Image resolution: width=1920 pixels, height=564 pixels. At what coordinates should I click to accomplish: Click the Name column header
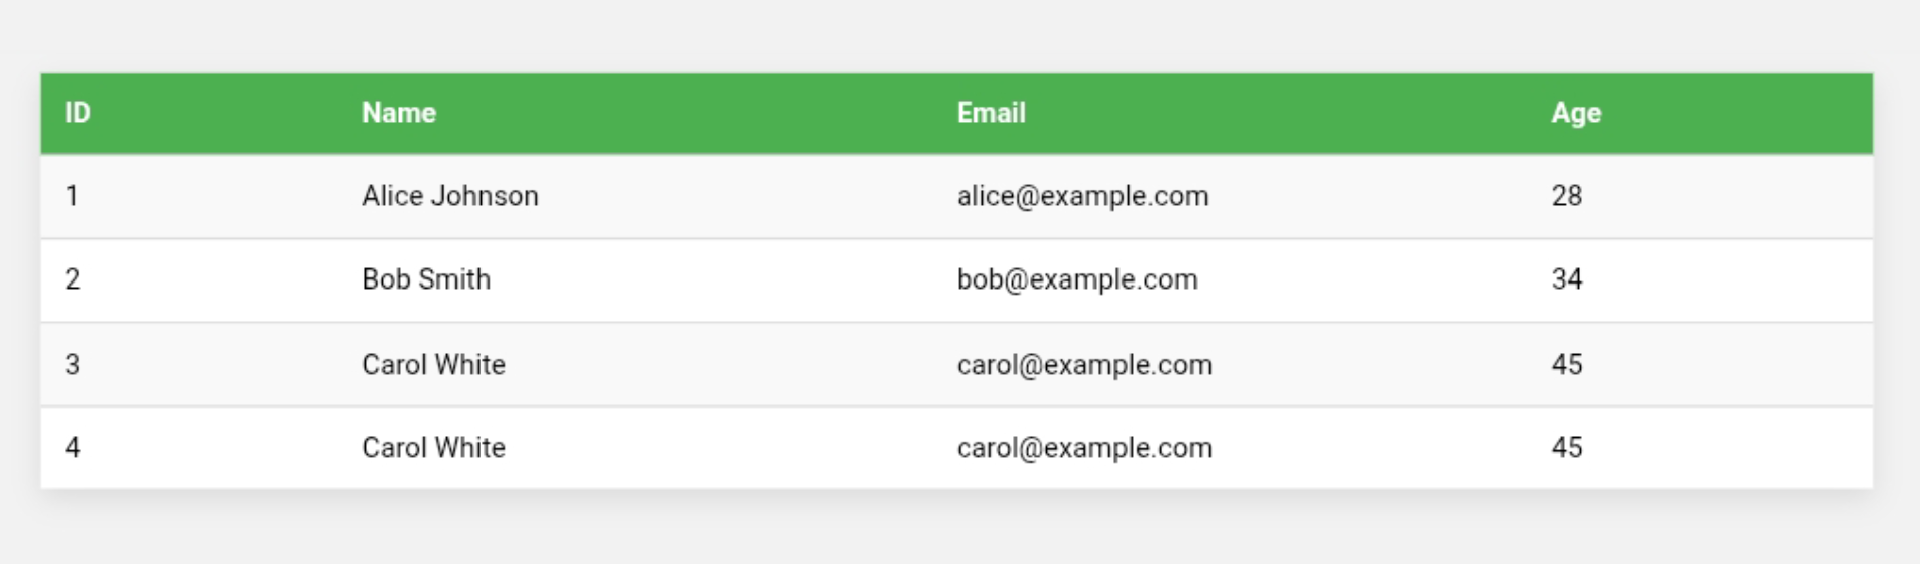point(398,113)
